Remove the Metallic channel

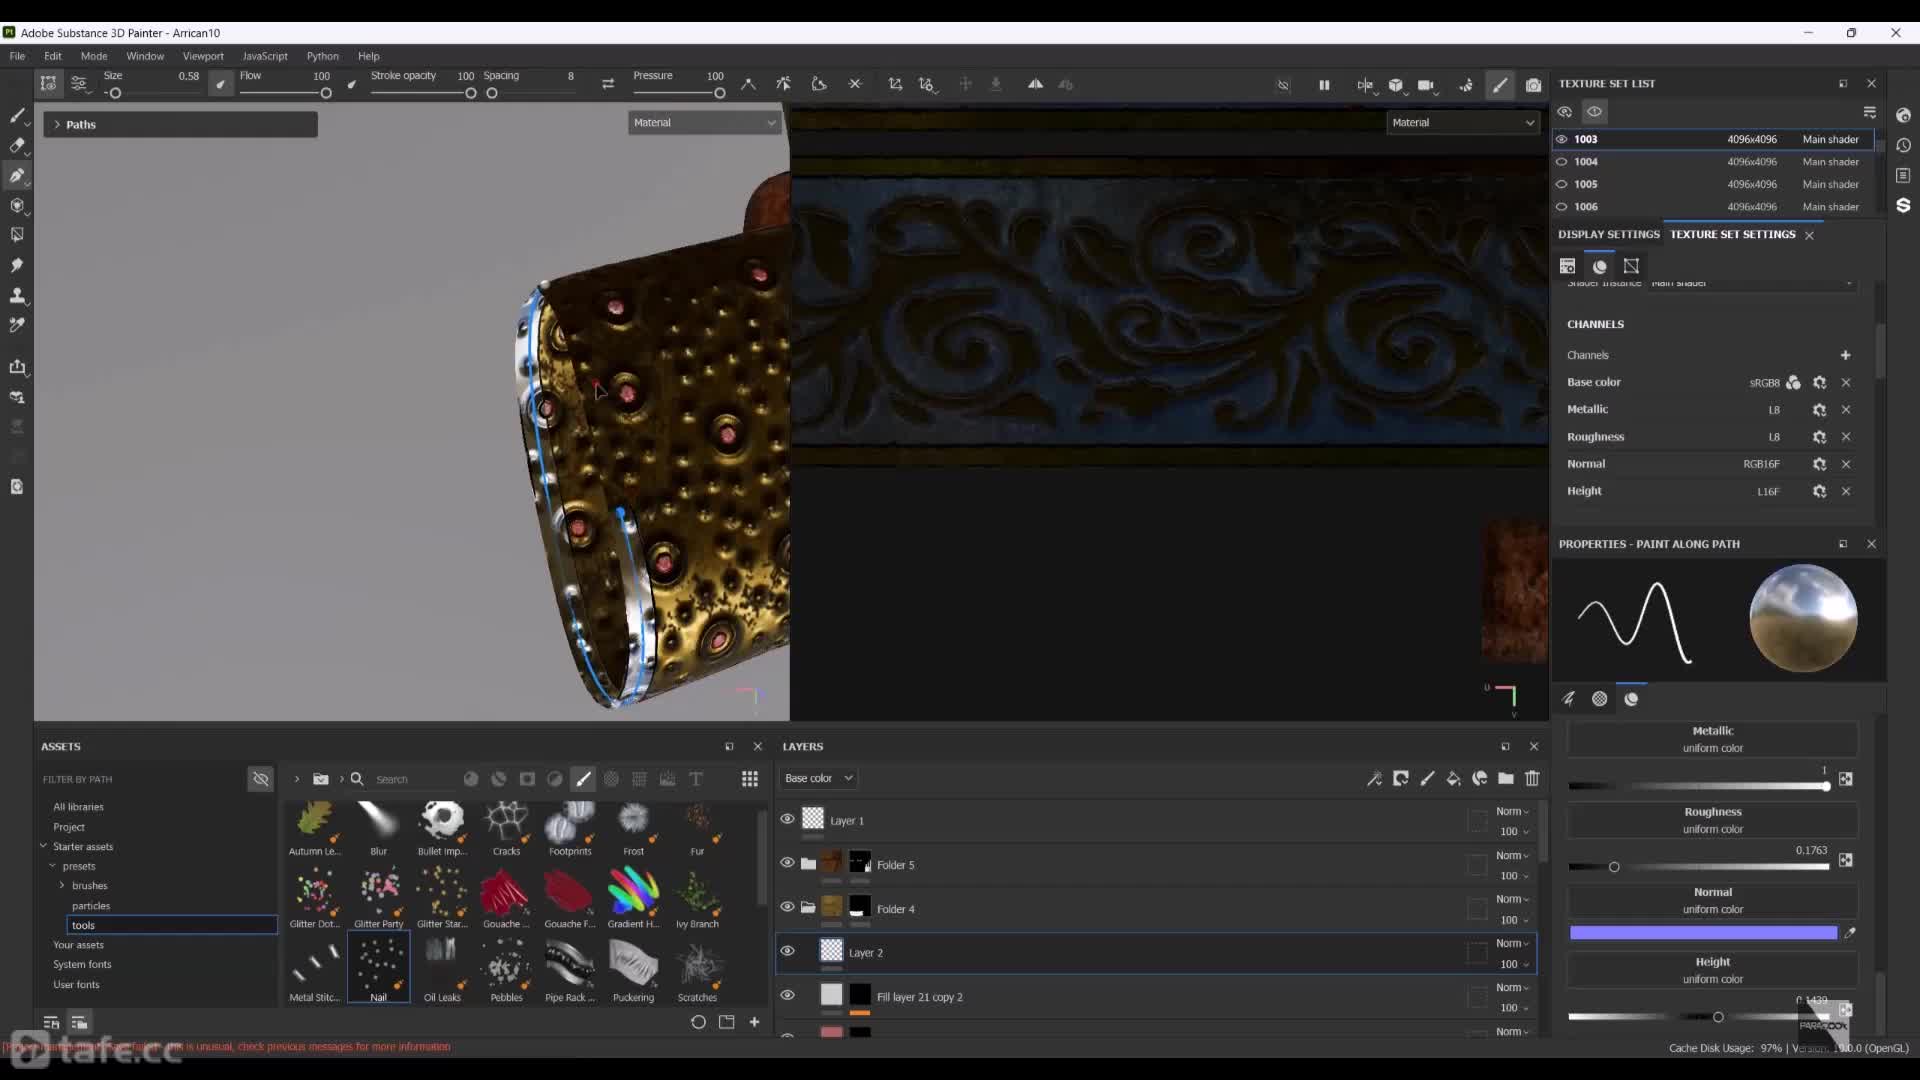[x=1846, y=409]
